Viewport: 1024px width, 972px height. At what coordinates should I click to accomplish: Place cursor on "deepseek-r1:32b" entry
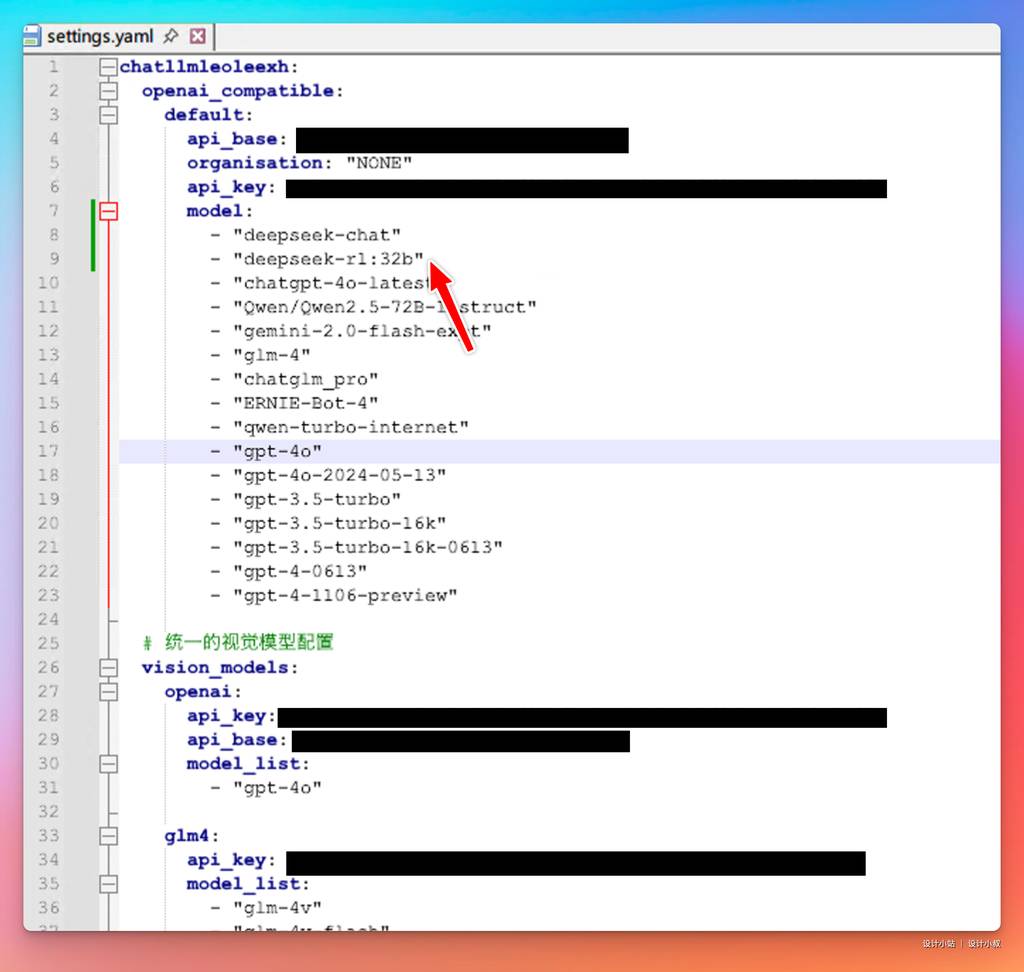point(328,259)
